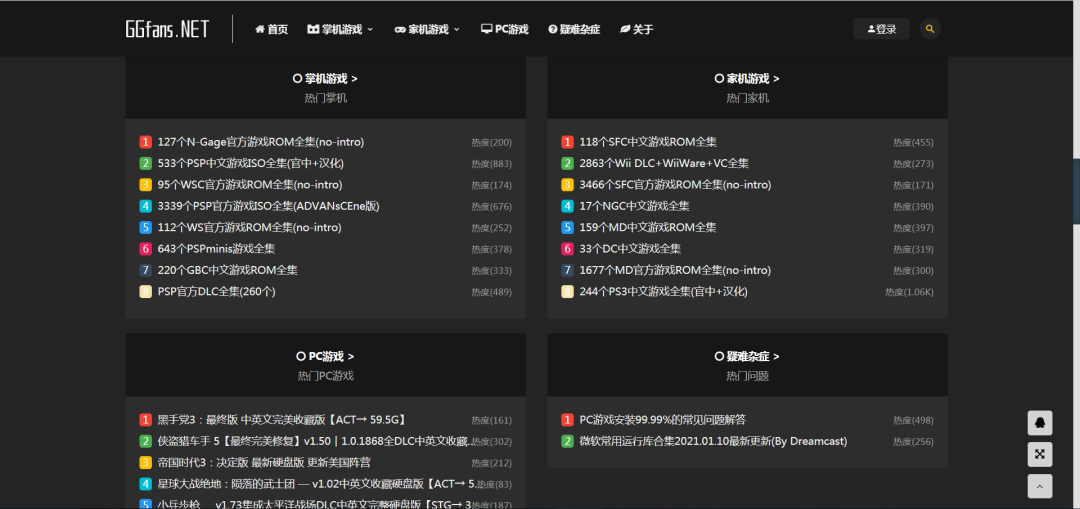
Task: Open PC游戏安装99.99%的常见问题解答 link
Action: coord(662,419)
